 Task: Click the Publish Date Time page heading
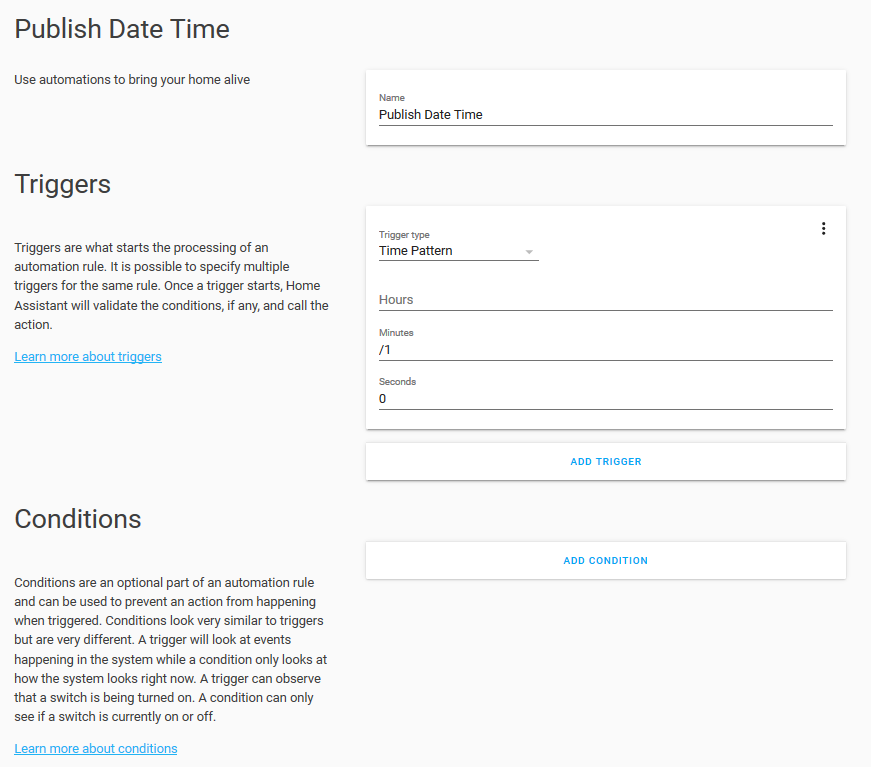pos(122,30)
